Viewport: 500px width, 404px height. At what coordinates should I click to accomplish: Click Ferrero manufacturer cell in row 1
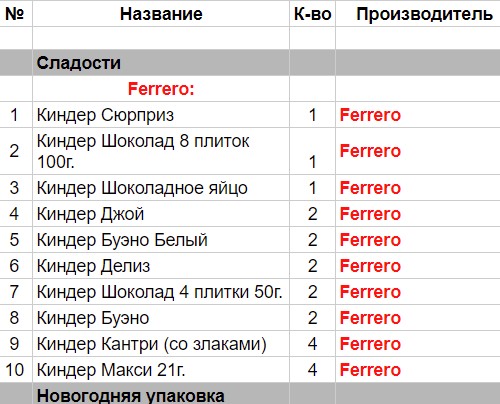pos(418,115)
